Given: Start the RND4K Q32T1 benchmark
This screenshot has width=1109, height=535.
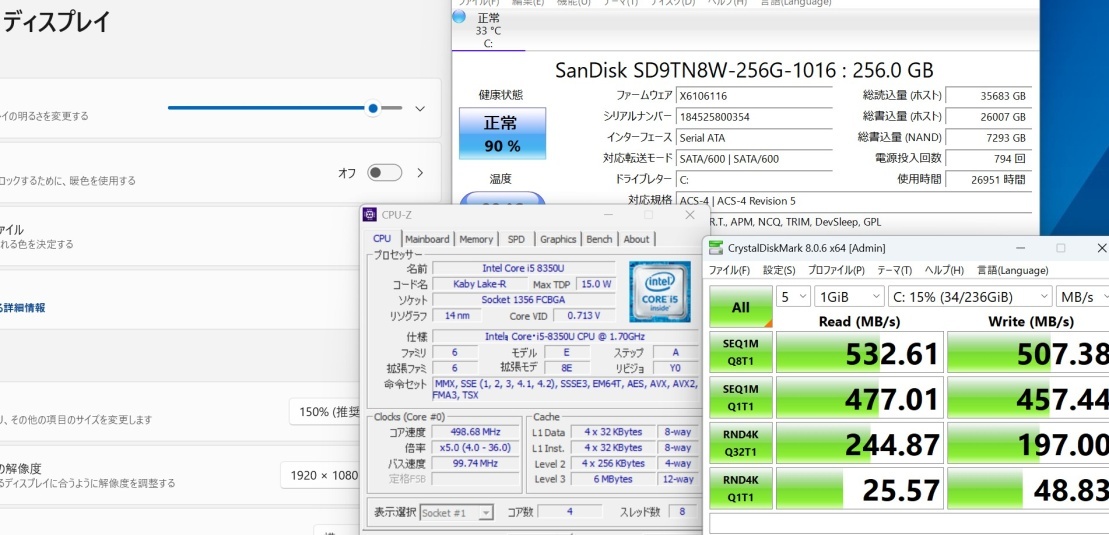Looking at the screenshot, I should point(740,443).
